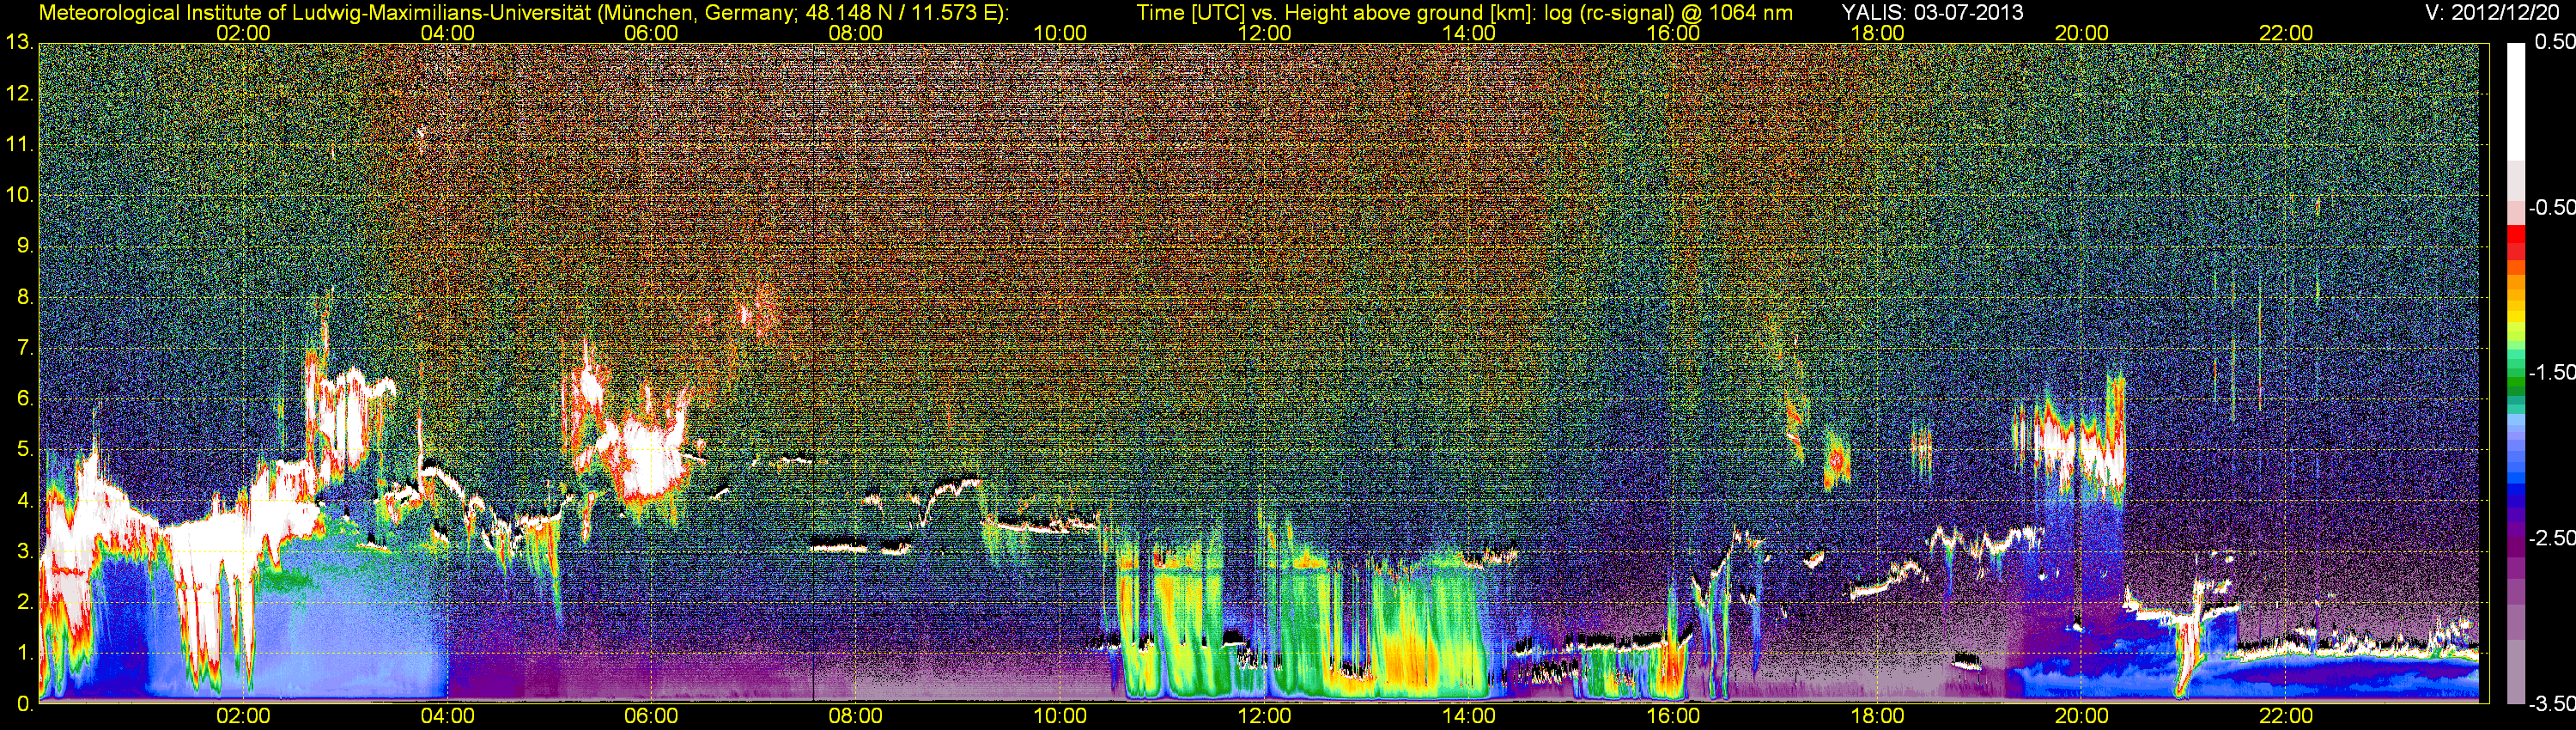
Task: Click the 08:00 tick on the bottom time axis
Action: [x=856, y=716]
